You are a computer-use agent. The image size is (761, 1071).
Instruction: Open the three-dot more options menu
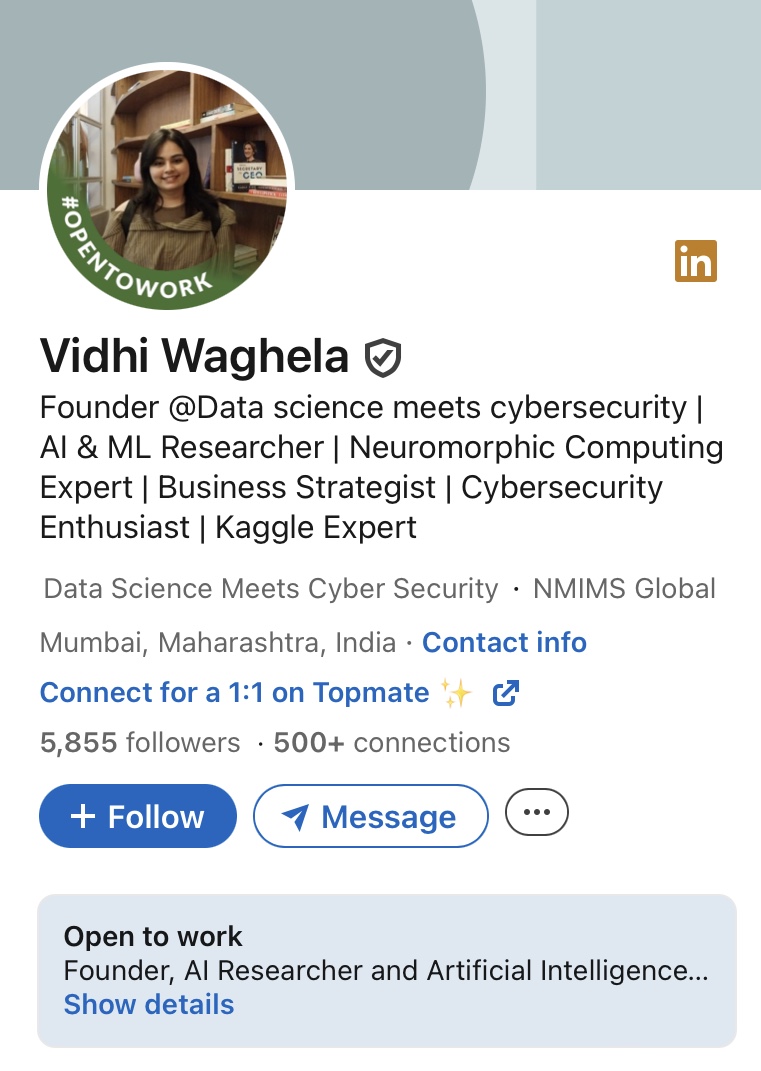tap(537, 812)
